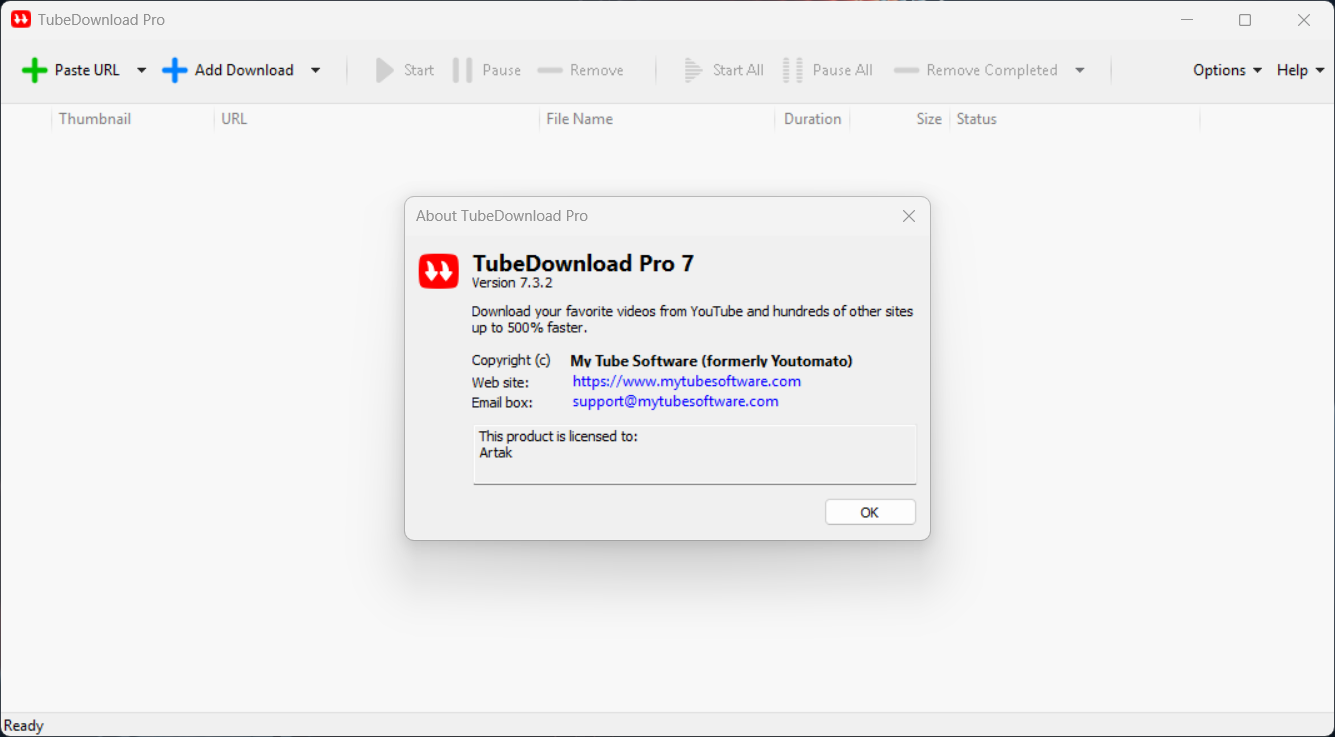
Task: Click the 'My Tube Software (formerly Youtomato)' text
Action: (x=711, y=361)
